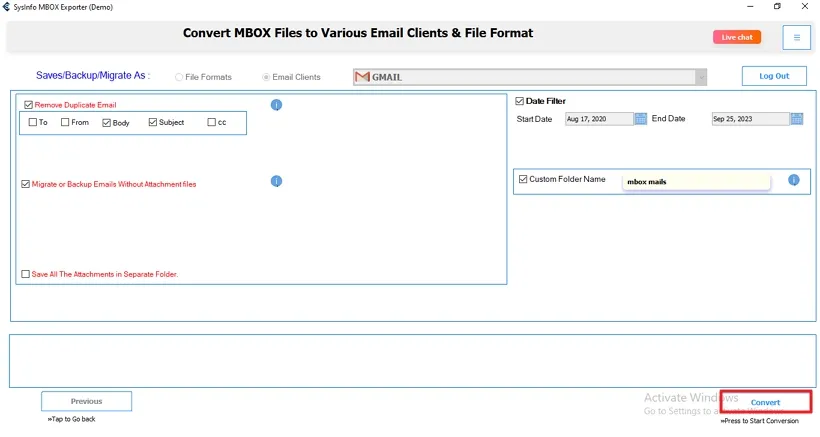Close the SysInfo MBOX Exporter window

point(805,7)
